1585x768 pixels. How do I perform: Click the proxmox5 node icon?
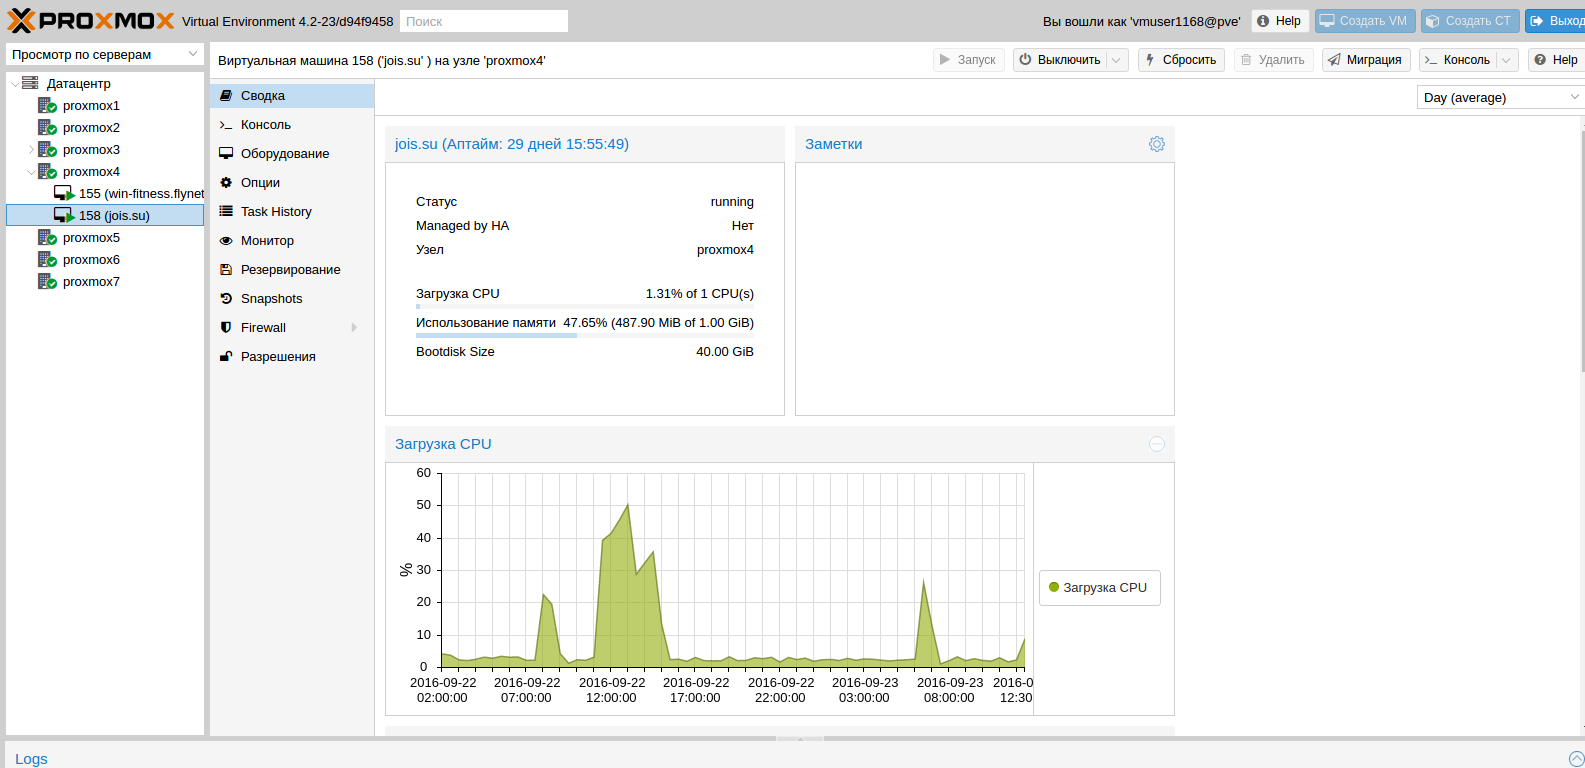(x=47, y=237)
